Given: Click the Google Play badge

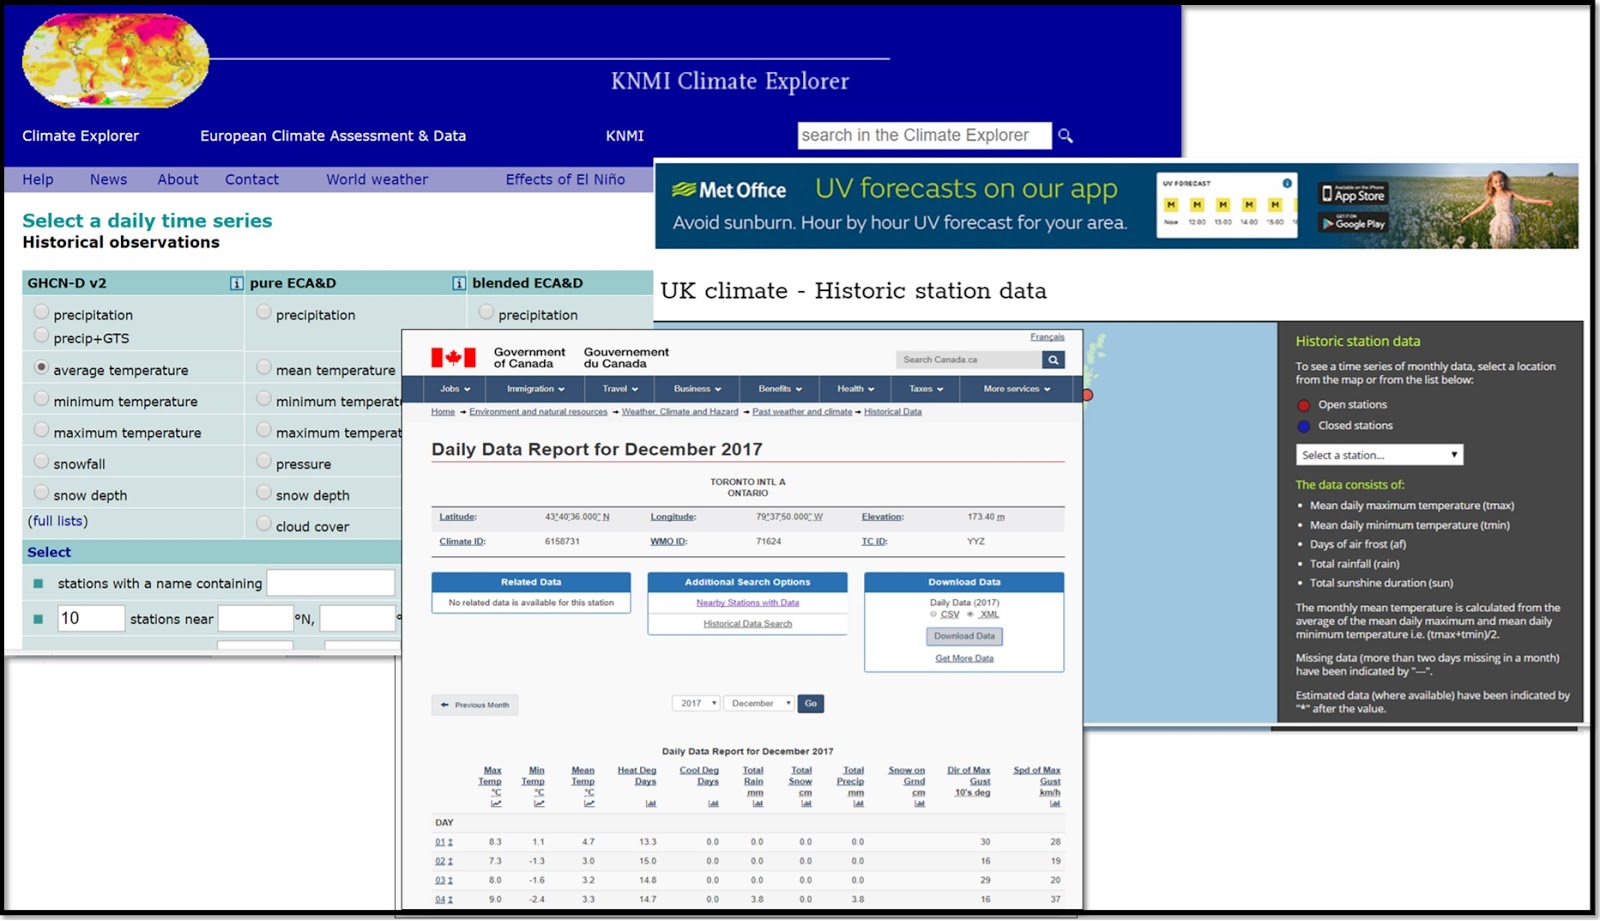Looking at the screenshot, I should click(x=1353, y=222).
